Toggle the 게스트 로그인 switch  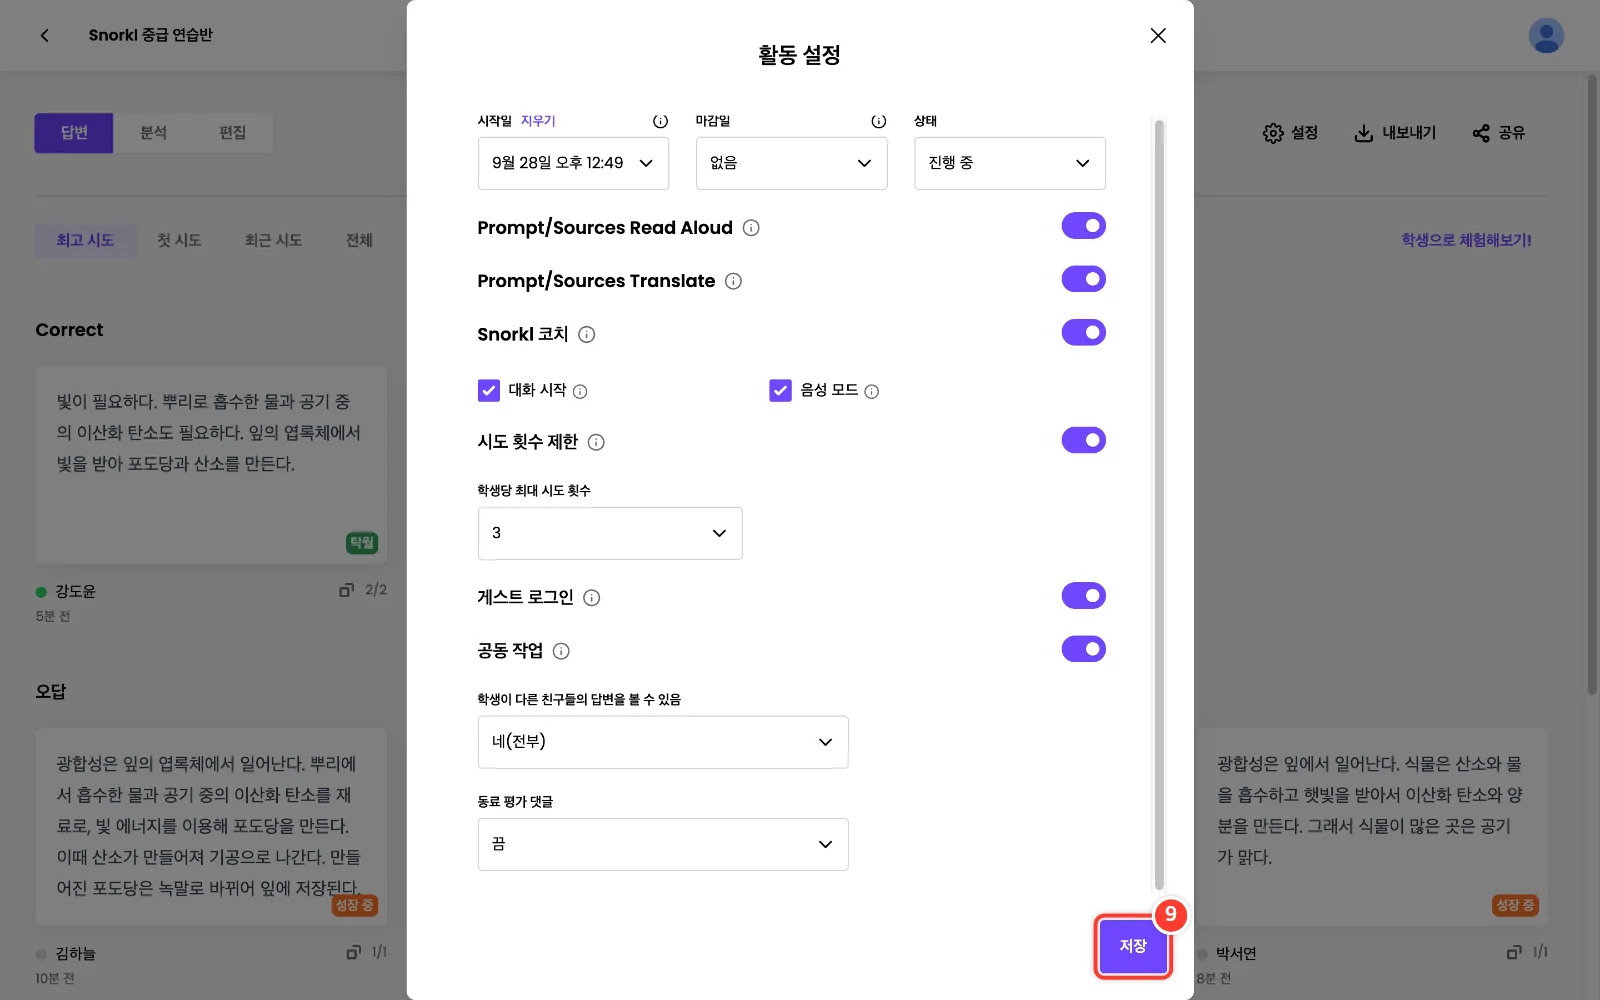click(x=1083, y=596)
